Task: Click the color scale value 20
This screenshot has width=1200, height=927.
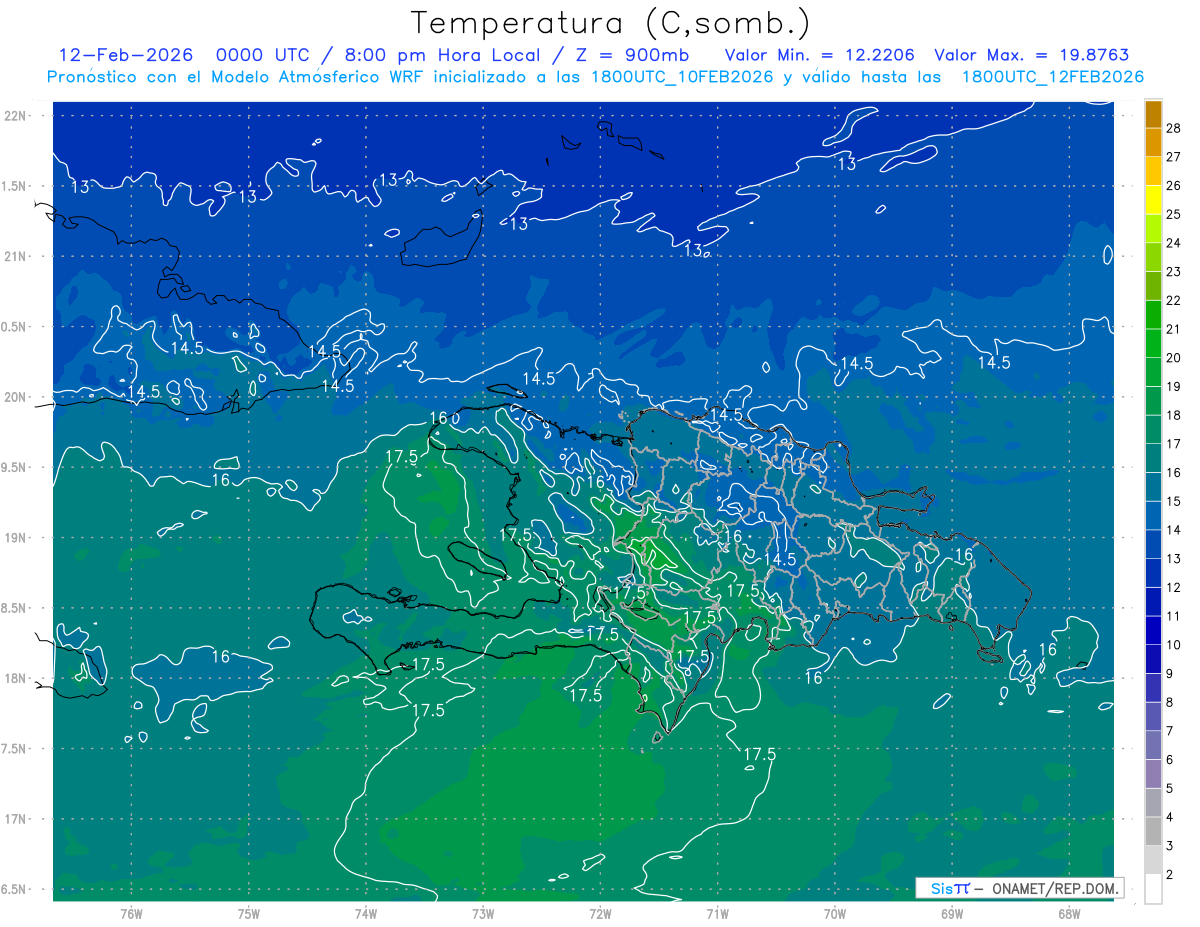Action: click(1174, 358)
